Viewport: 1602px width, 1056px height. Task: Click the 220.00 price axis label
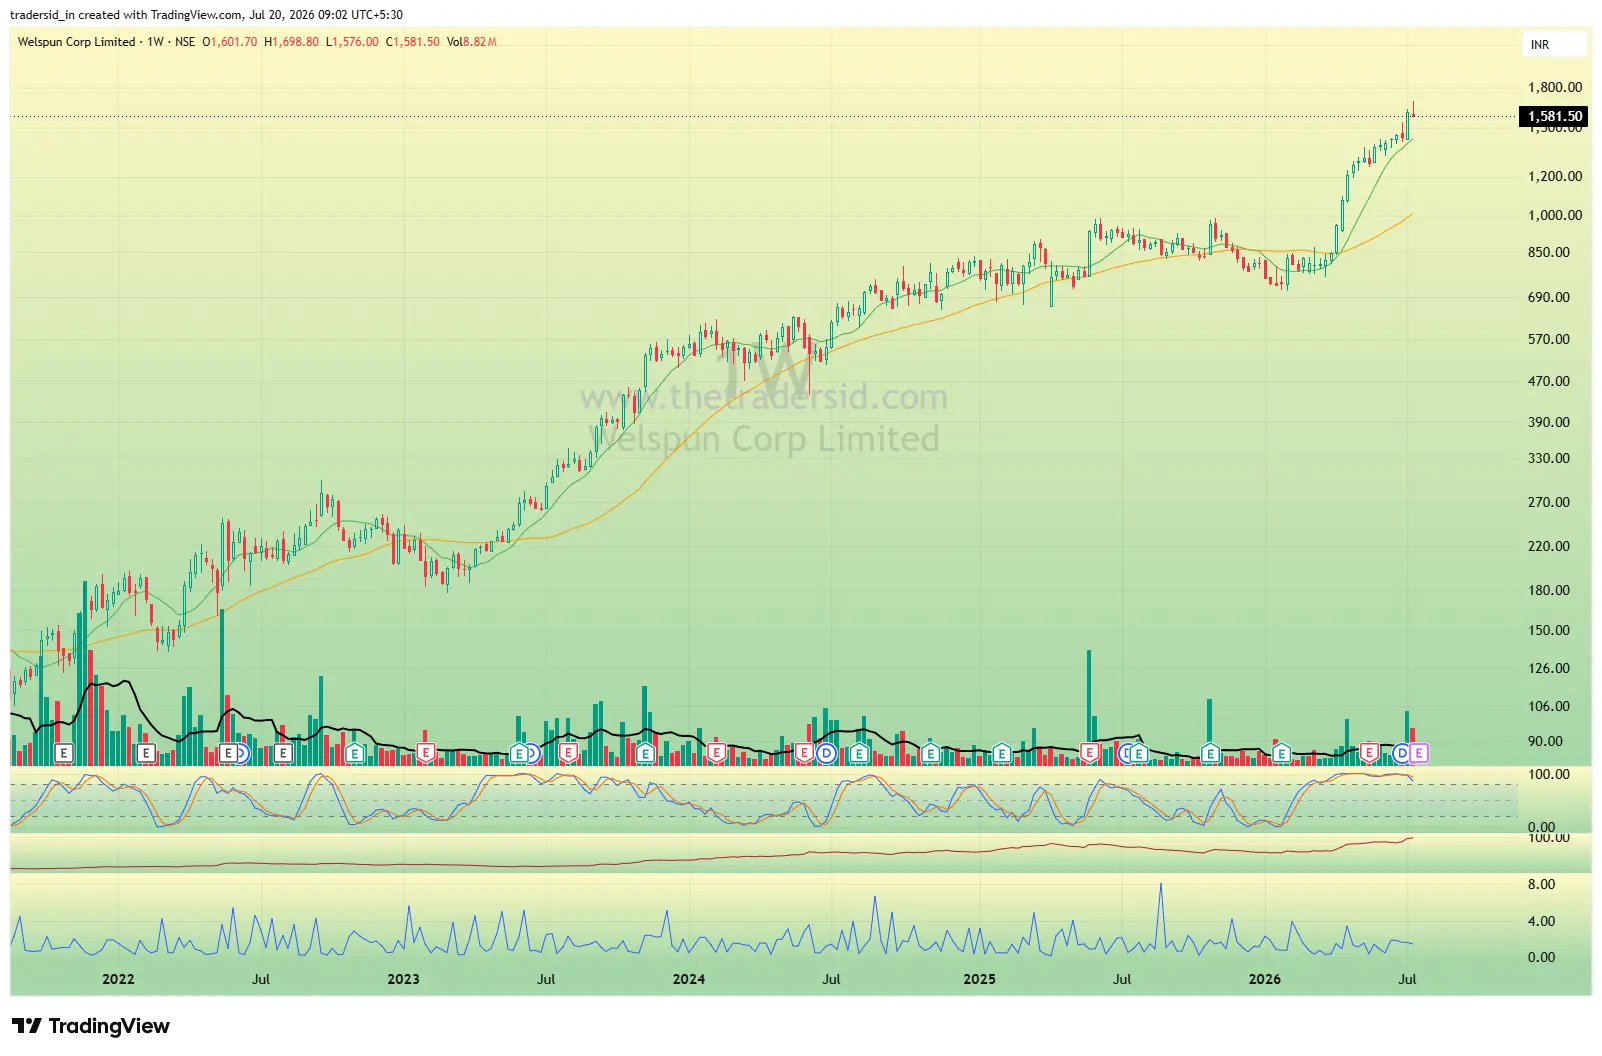1549,546
